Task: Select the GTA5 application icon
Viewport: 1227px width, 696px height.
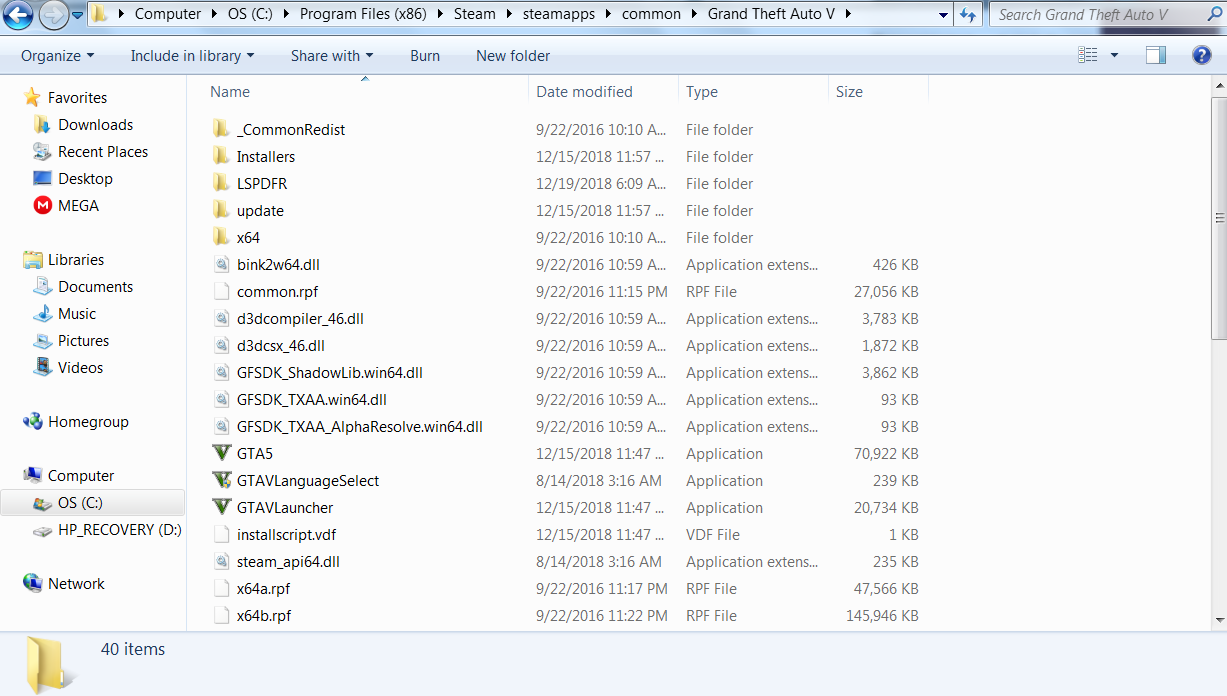Action: 222,453
